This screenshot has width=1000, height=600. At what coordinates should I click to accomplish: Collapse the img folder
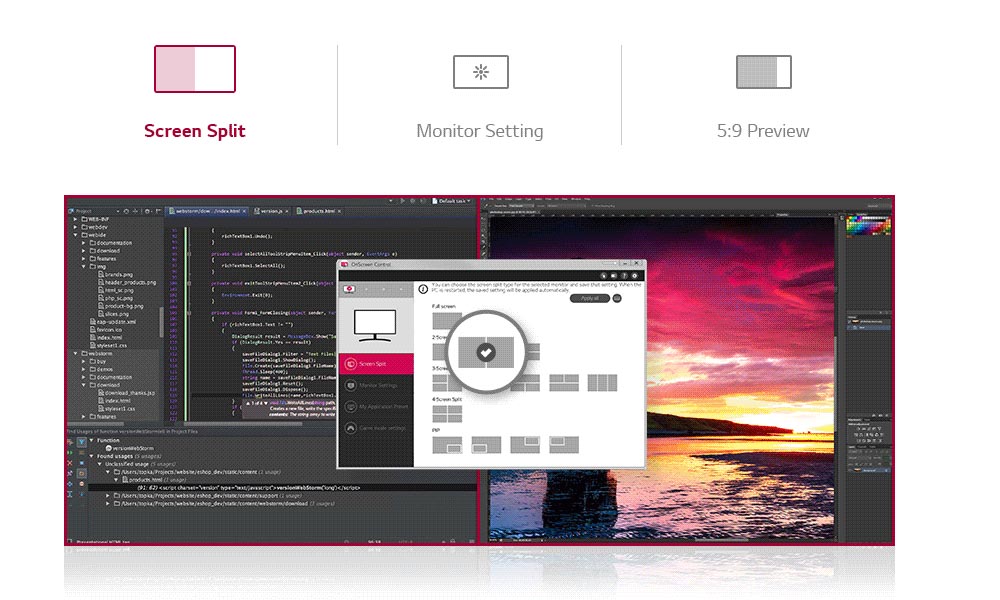tap(84, 267)
